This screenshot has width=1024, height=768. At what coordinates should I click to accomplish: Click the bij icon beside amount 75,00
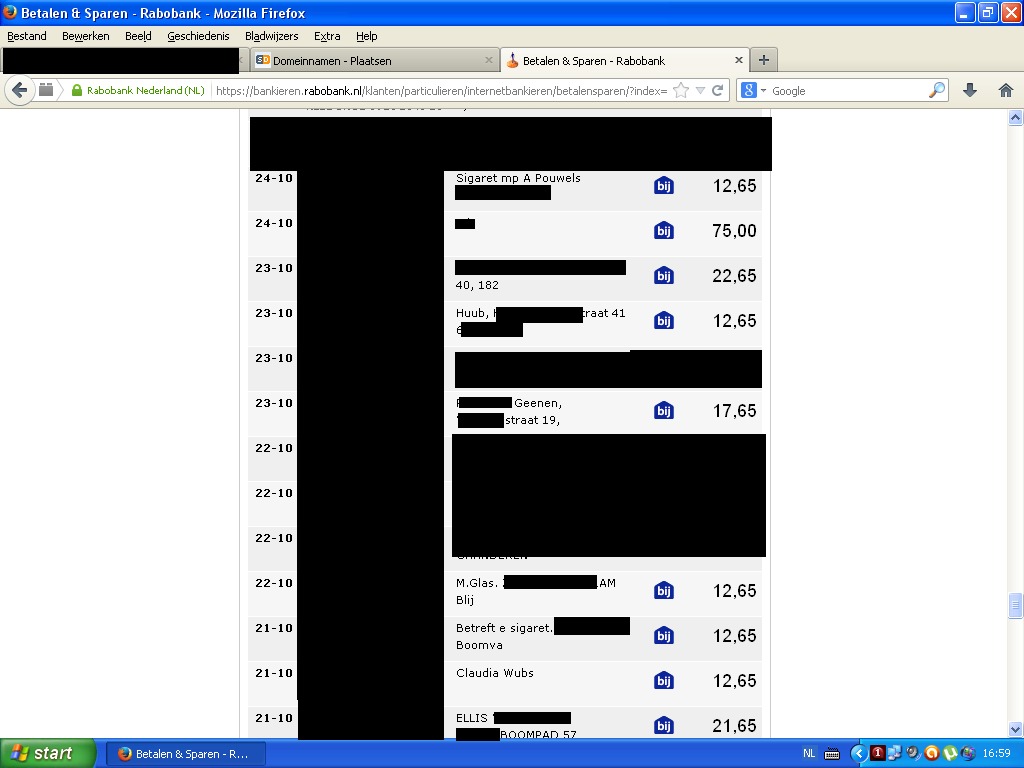point(664,231)
